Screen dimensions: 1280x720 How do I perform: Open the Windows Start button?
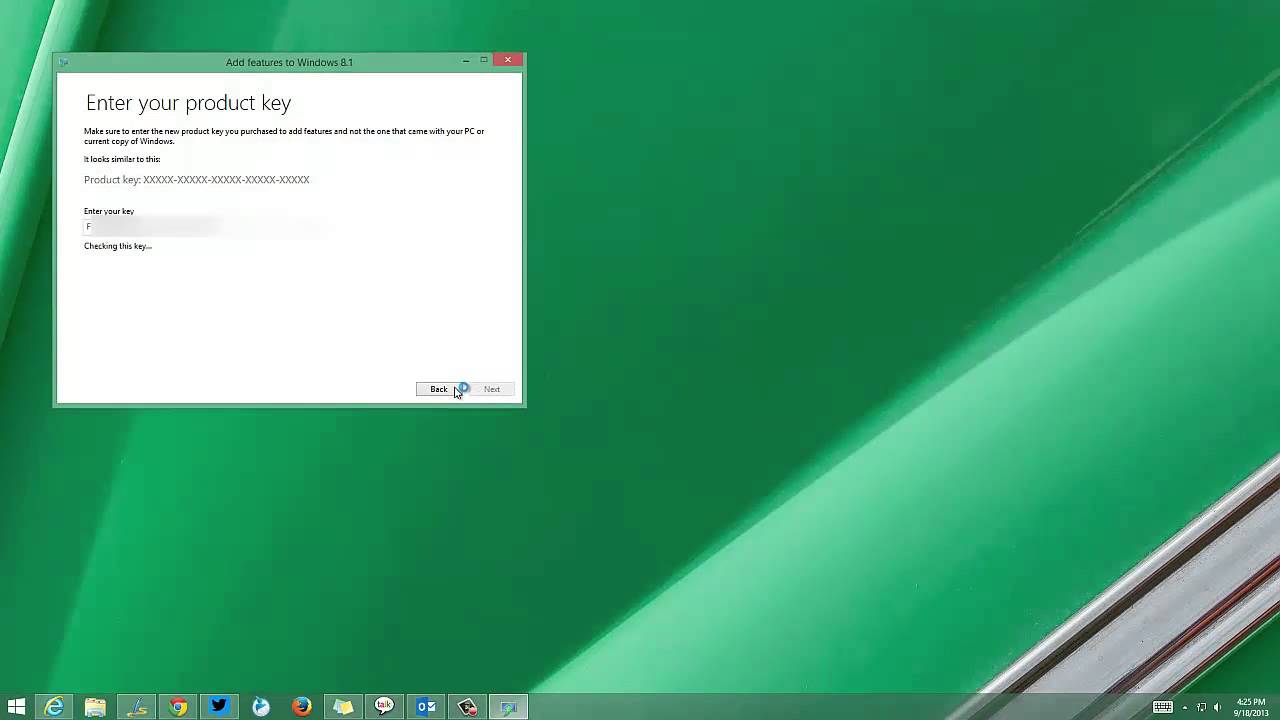pyautogui.click(x=16, y=707)
